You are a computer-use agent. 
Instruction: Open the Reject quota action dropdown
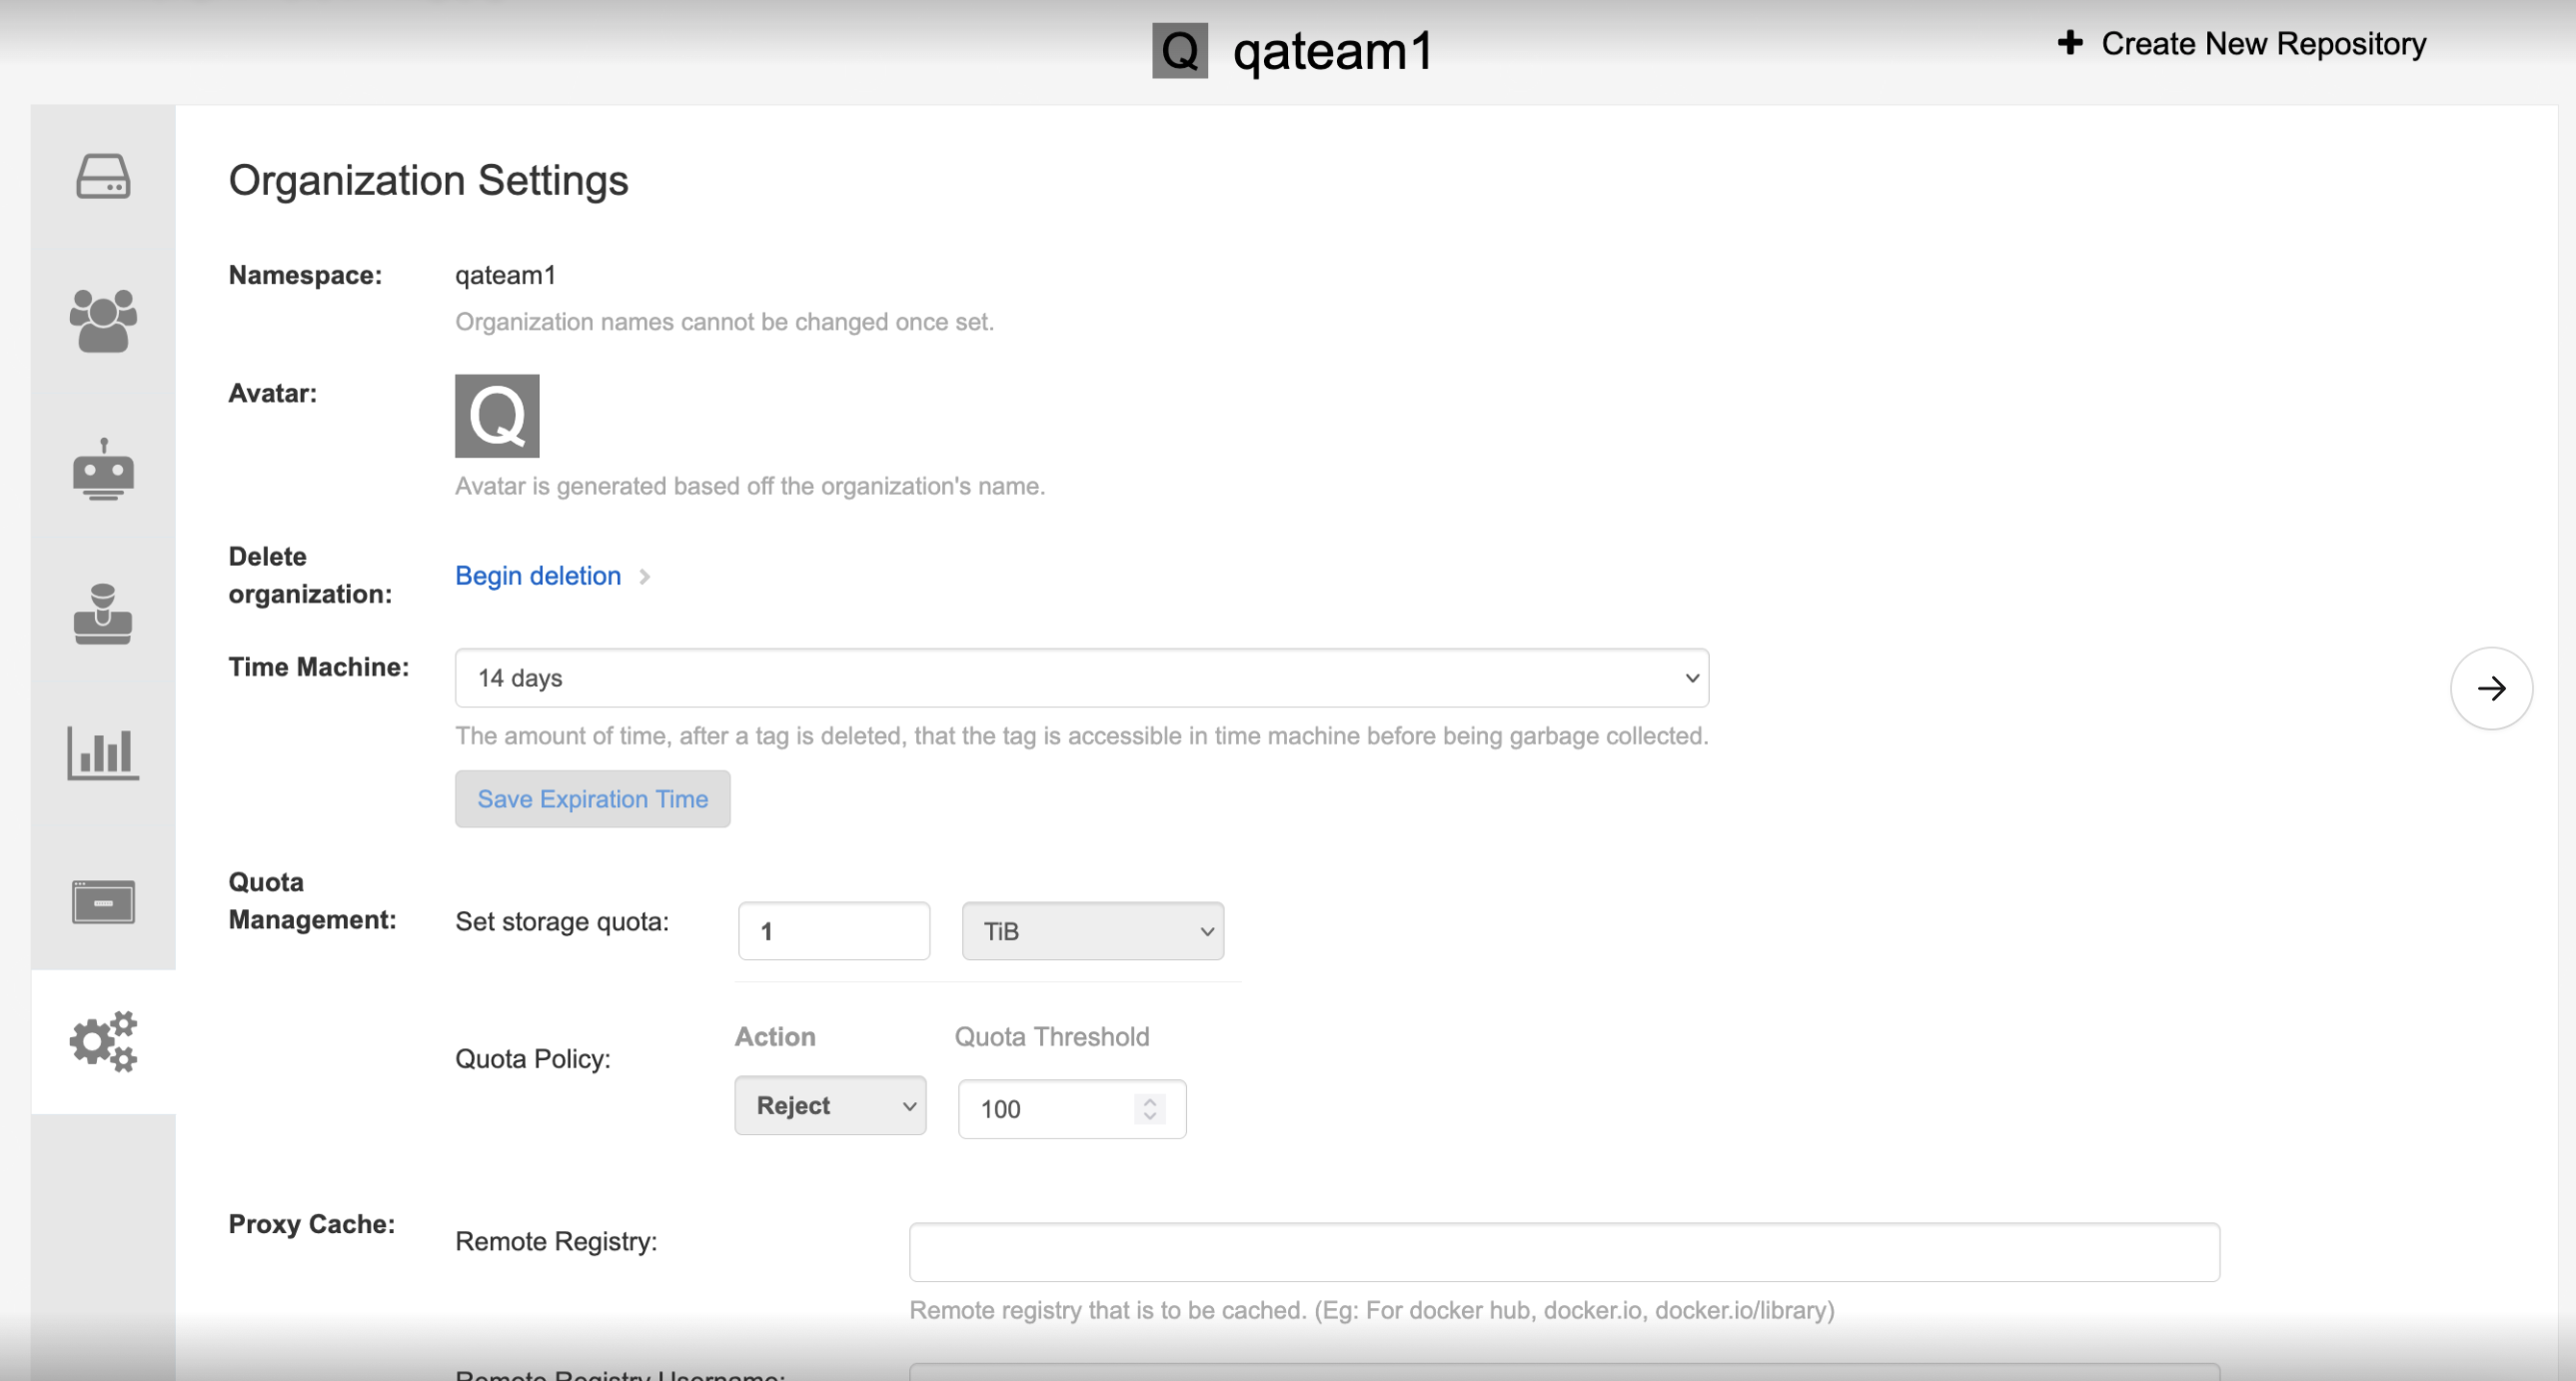(x=830, y=1105)
